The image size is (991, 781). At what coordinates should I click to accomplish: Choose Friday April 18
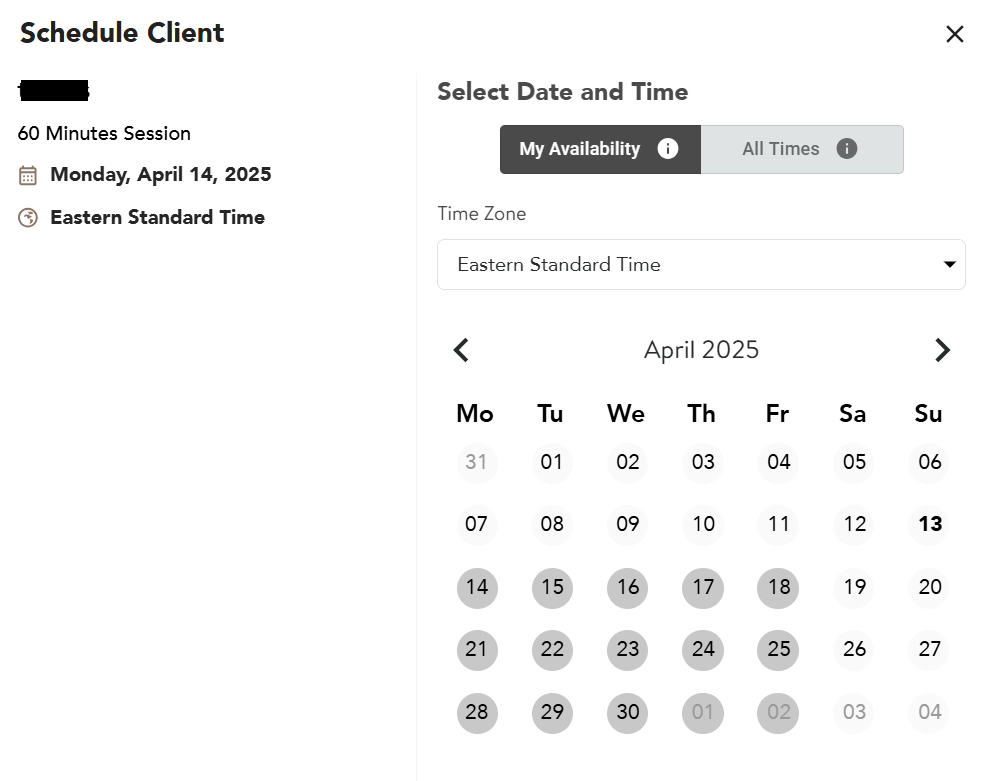[x=778, y=587]
